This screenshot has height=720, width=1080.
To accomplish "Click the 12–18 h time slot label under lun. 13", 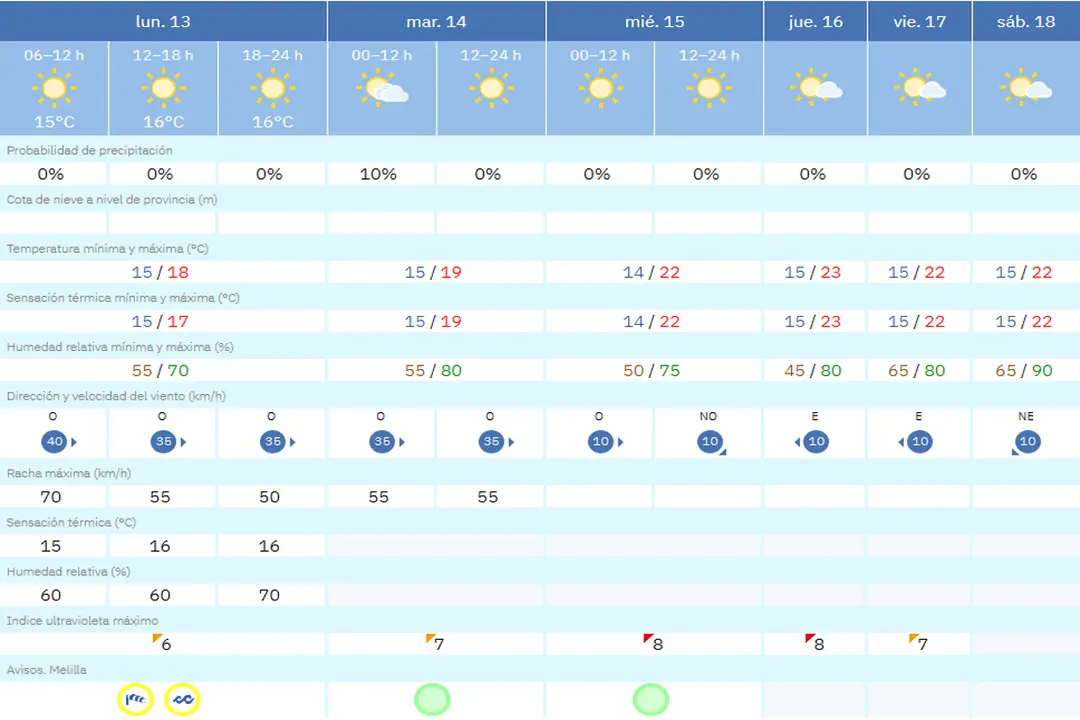I will point(163,55).
